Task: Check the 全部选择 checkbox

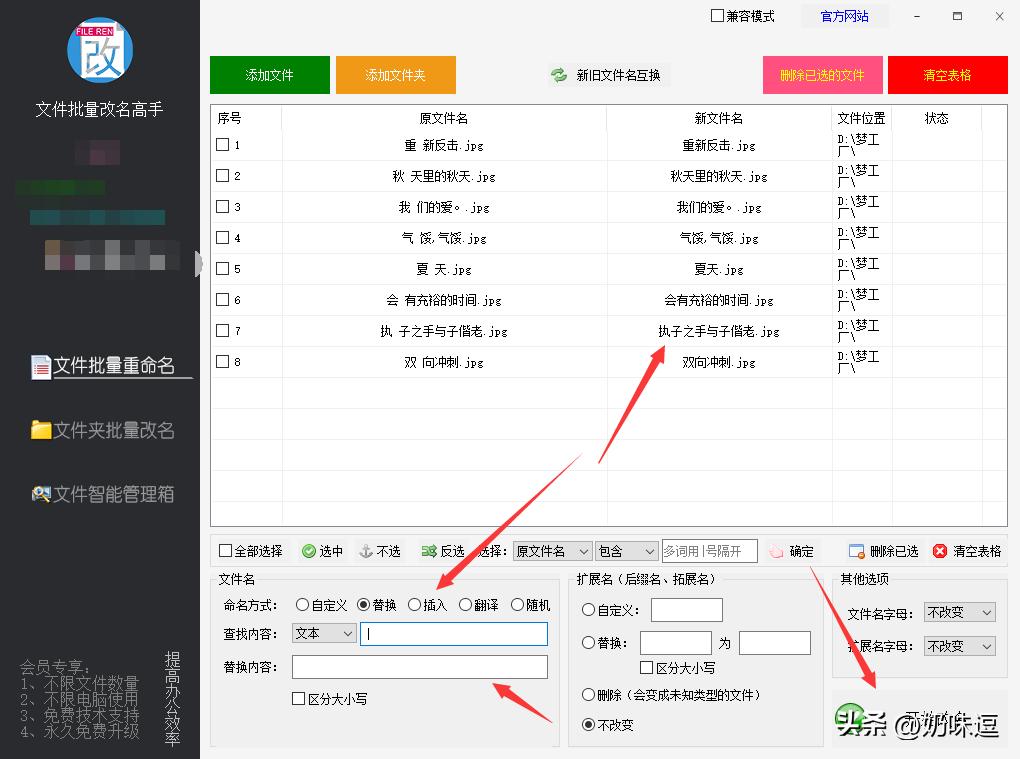Action: (x=226, y=550)
